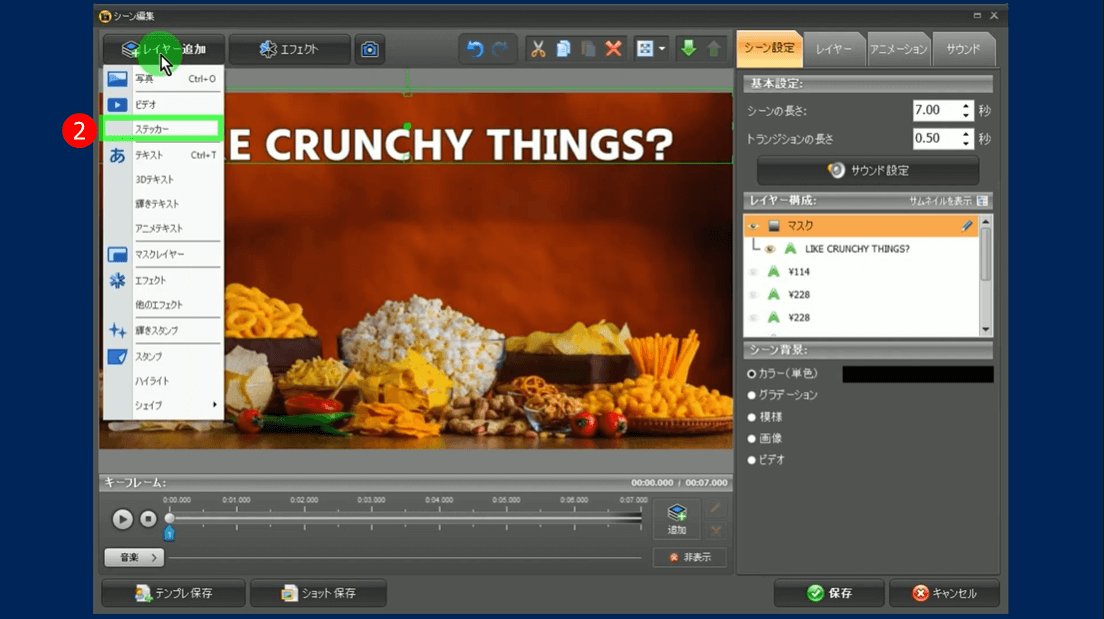The image size is (1104, 619).
Task: Select the 模様 background option
Action: pyautogui.click(x=752, y=417)
